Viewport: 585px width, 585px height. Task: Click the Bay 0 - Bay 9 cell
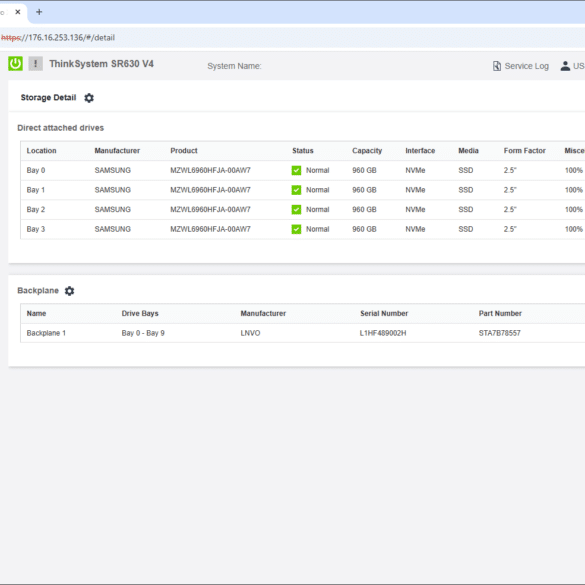point(143,333)
